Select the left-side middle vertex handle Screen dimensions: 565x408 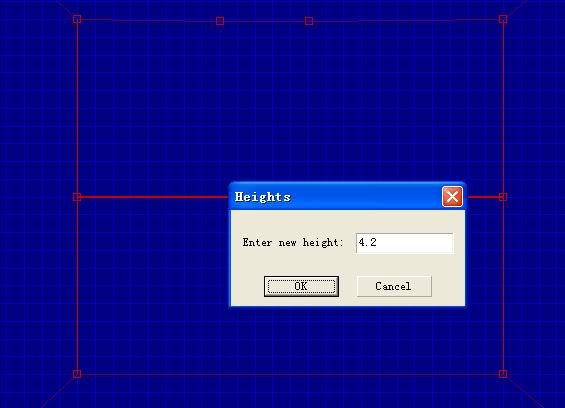(77, 197)
